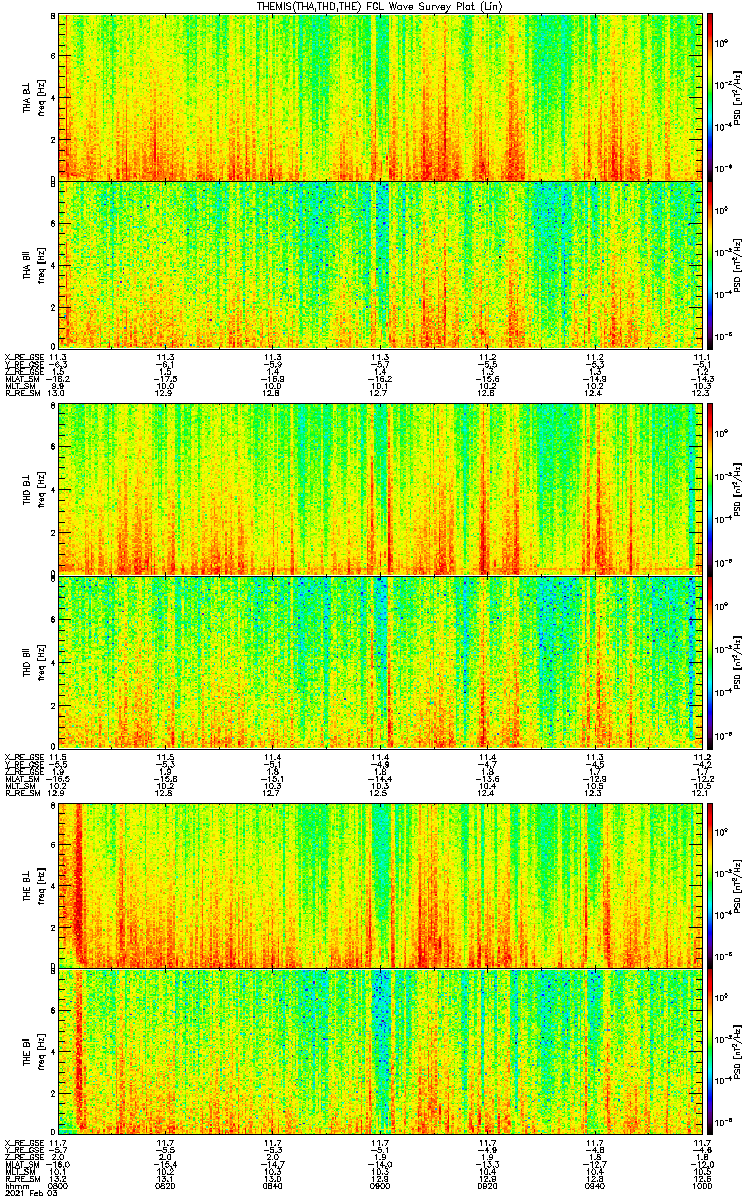The width and height of the screenshot is (750, 1200).
Task: Click the R_RE_SM row label under THD panels
Action: 22,793
